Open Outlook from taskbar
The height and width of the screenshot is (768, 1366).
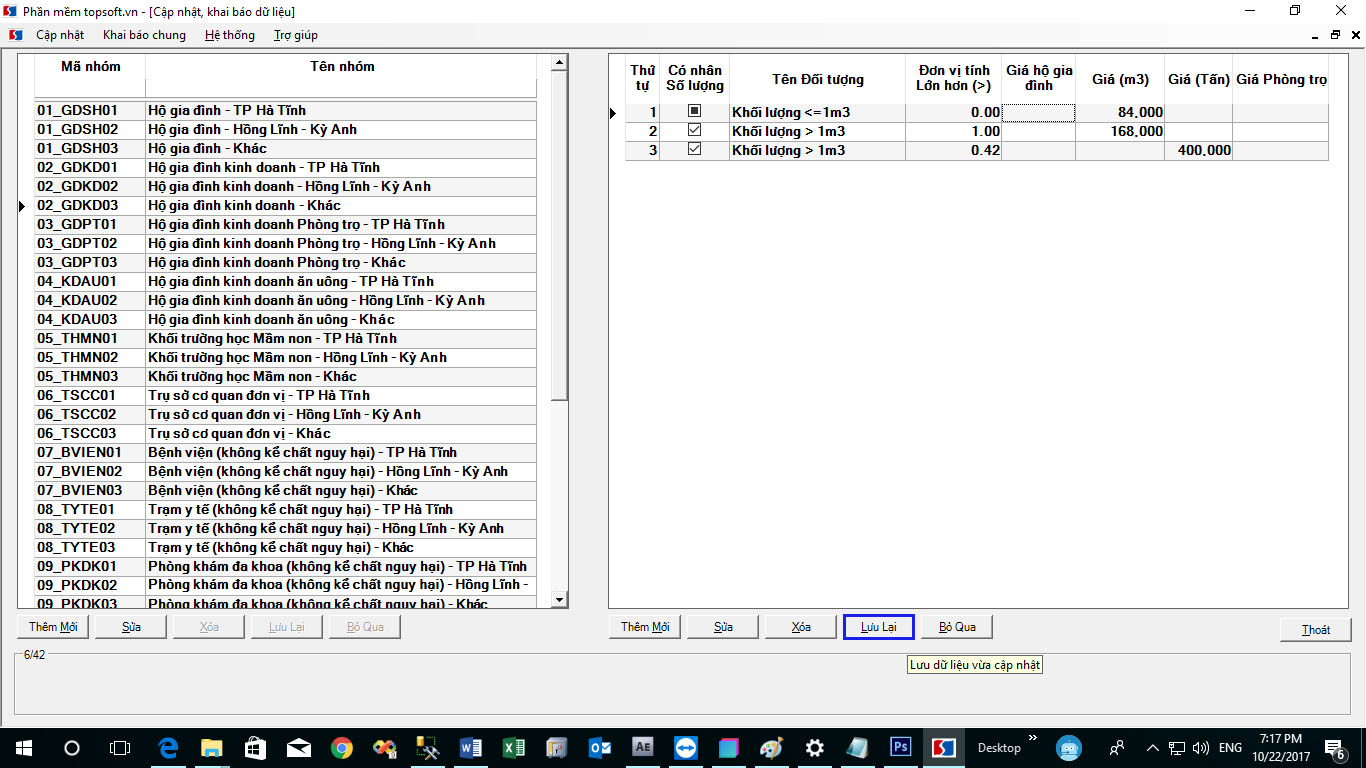tap(600, 747)
